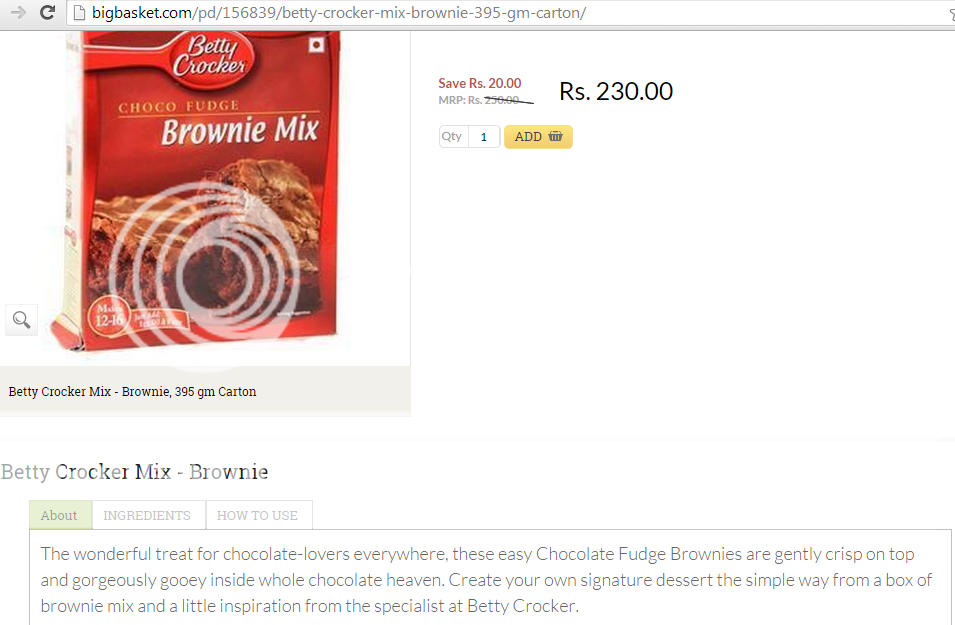Reload the page with the refresh icon
Image resolution: width=955 pixels, height=625 pixels.
pos(48,12)
